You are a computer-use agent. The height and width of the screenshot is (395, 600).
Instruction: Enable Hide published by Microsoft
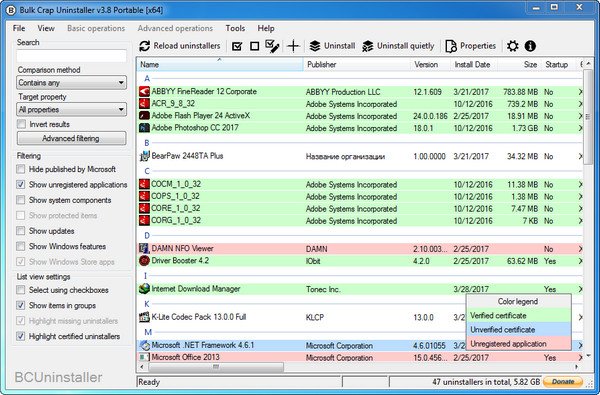coord(21,169)
